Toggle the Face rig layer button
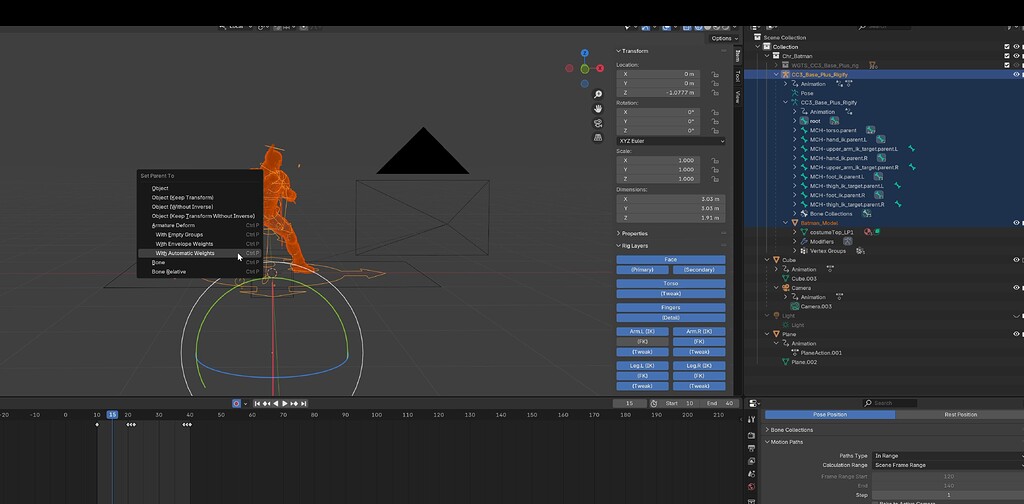Screen dimensions: 1024x504 (x=671, y=259)
